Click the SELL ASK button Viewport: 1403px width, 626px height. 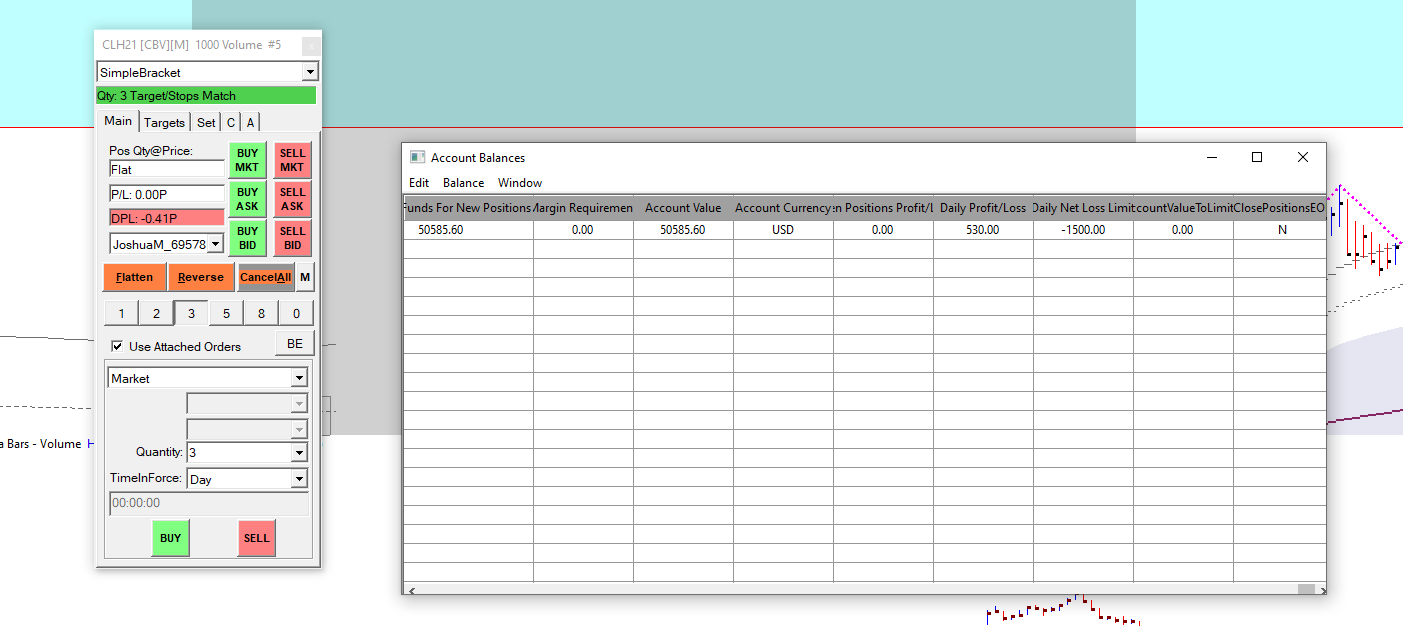click(293, 199)
